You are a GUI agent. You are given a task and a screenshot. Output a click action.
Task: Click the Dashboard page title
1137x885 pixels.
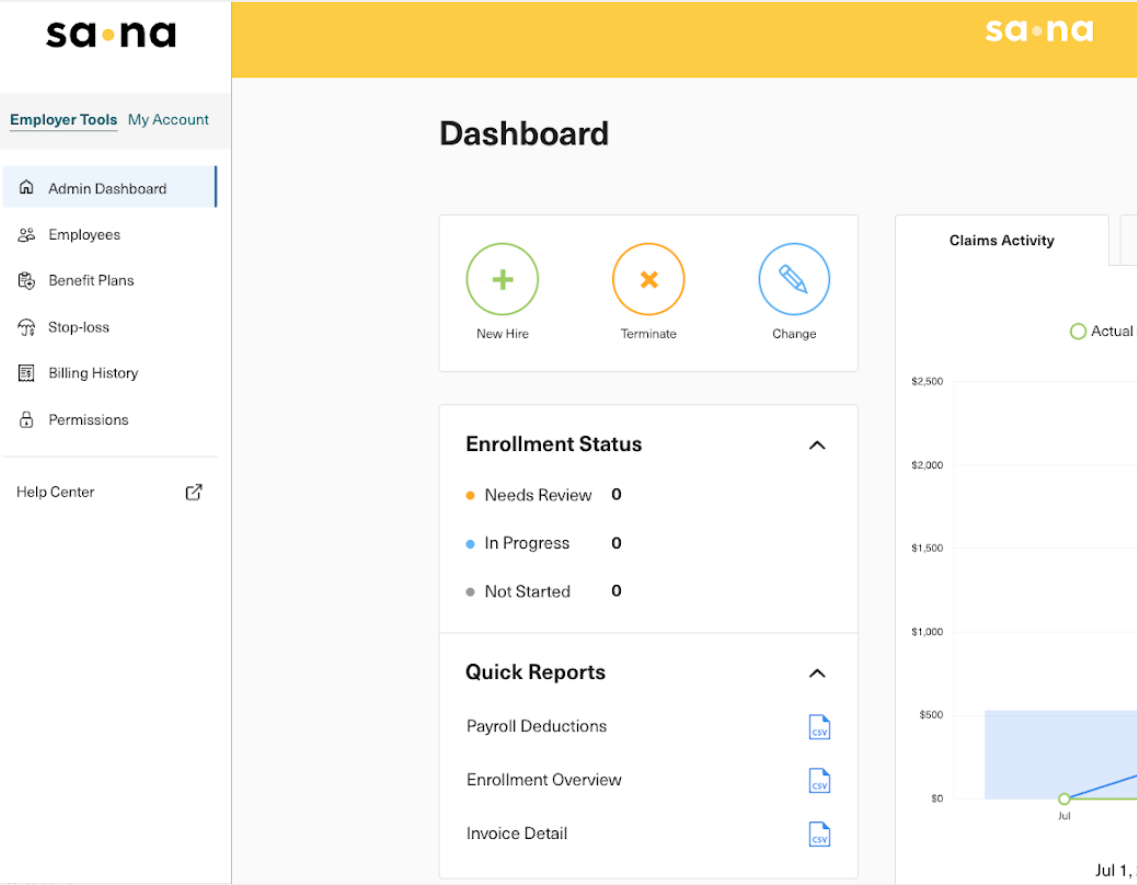[x=524, y=133]
